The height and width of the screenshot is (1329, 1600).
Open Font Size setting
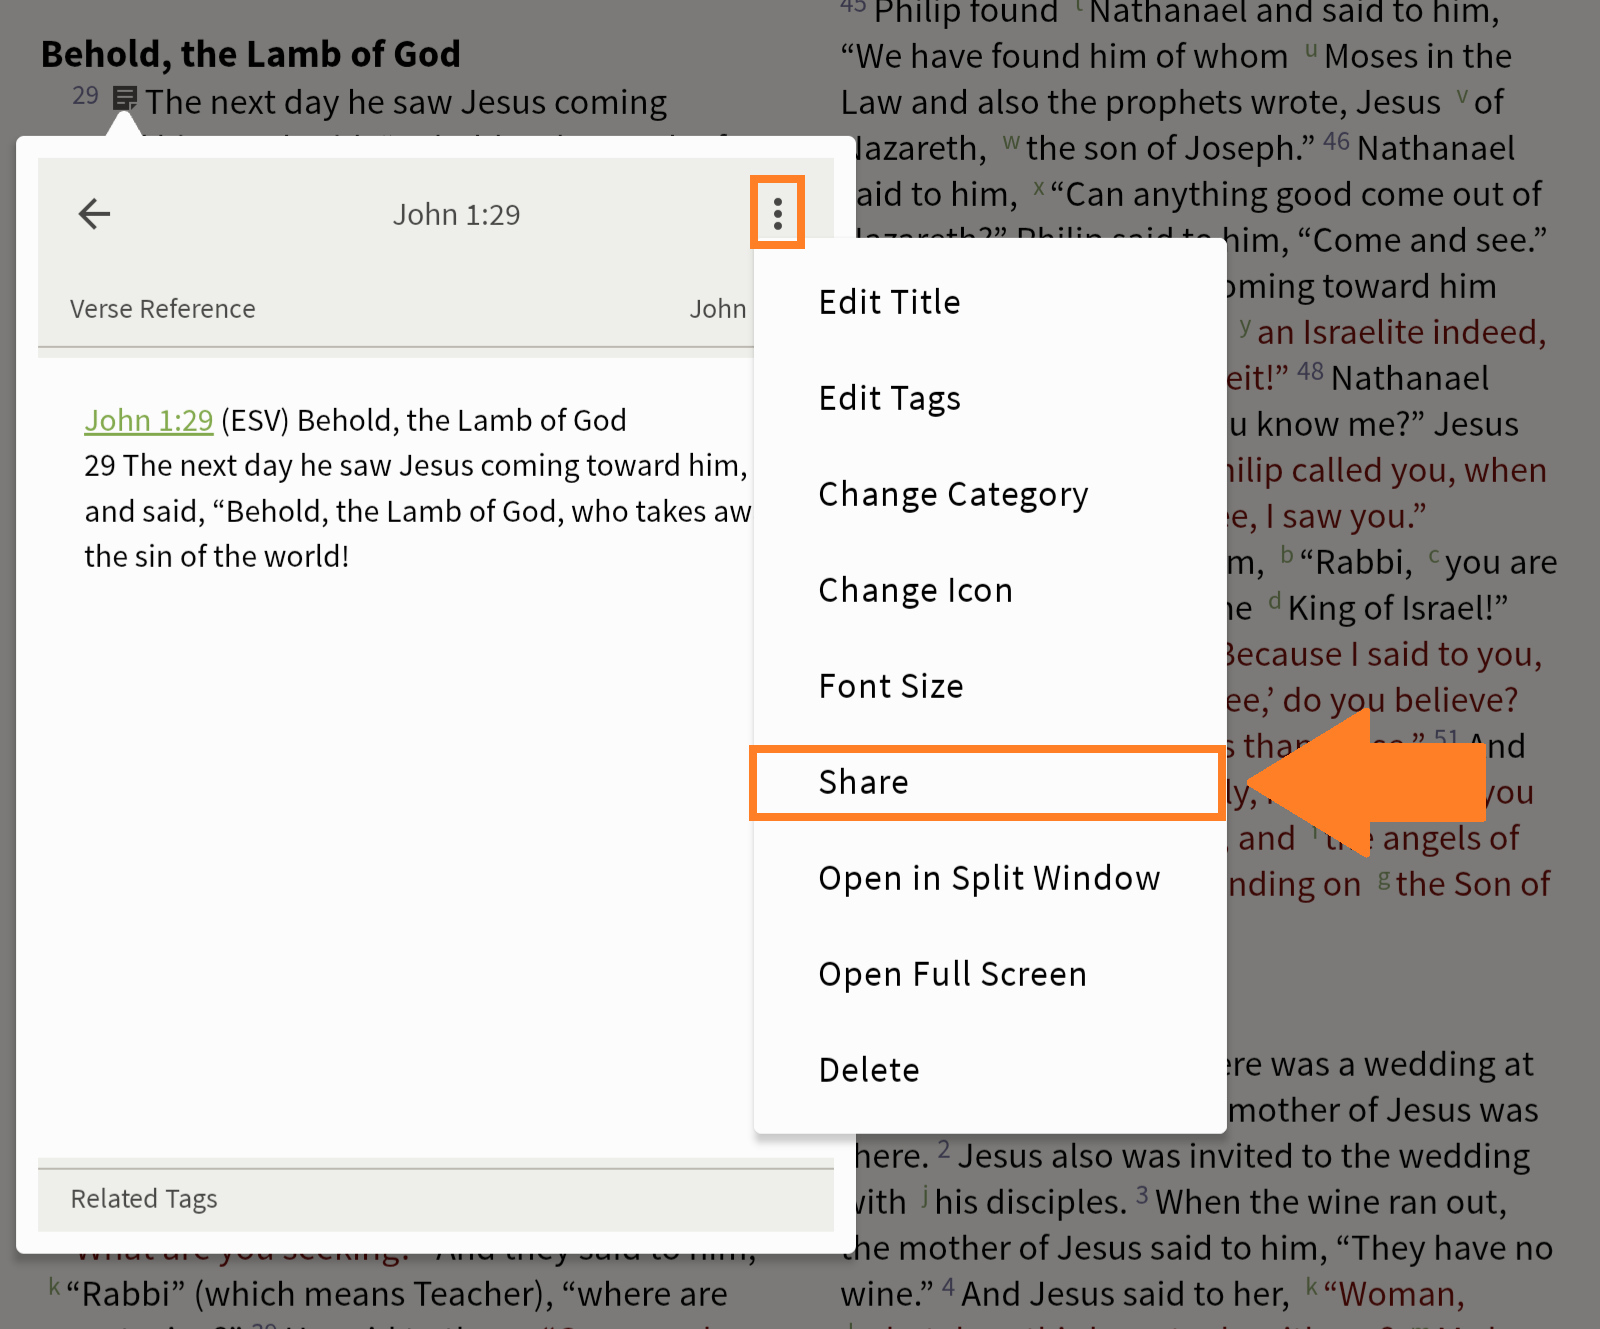click(x=890, y=686)
